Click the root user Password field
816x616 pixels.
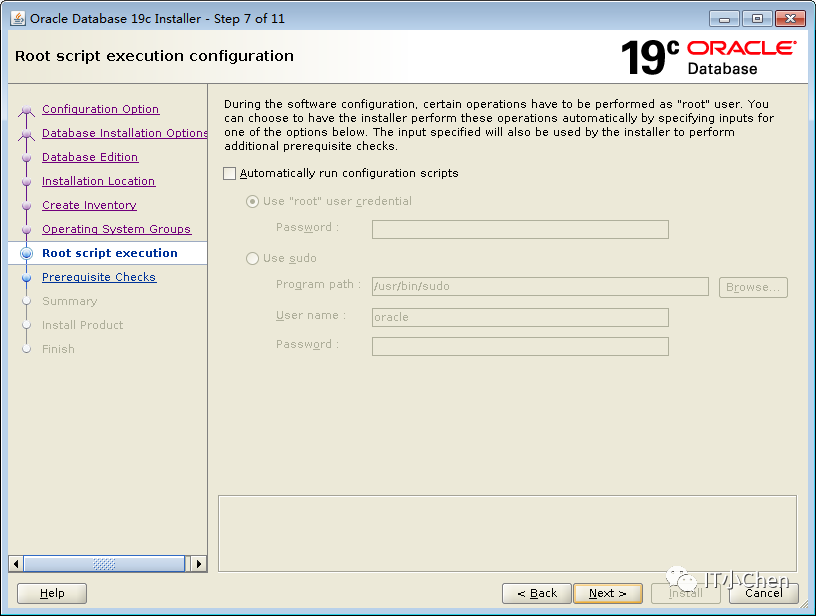520,229
